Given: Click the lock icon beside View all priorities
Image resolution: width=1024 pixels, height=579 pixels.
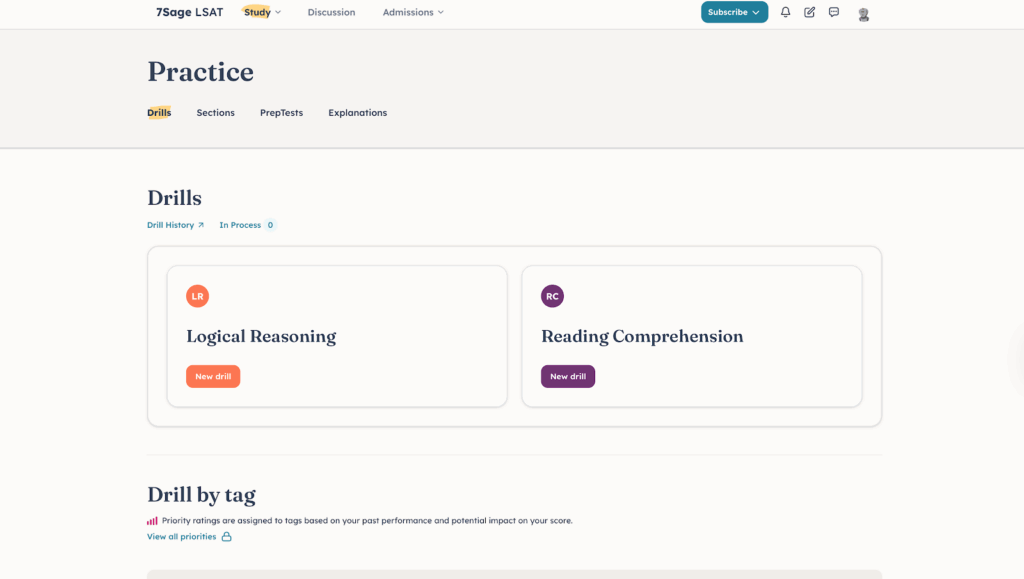Looking at the screenshot, I should (x=226, y=537).
